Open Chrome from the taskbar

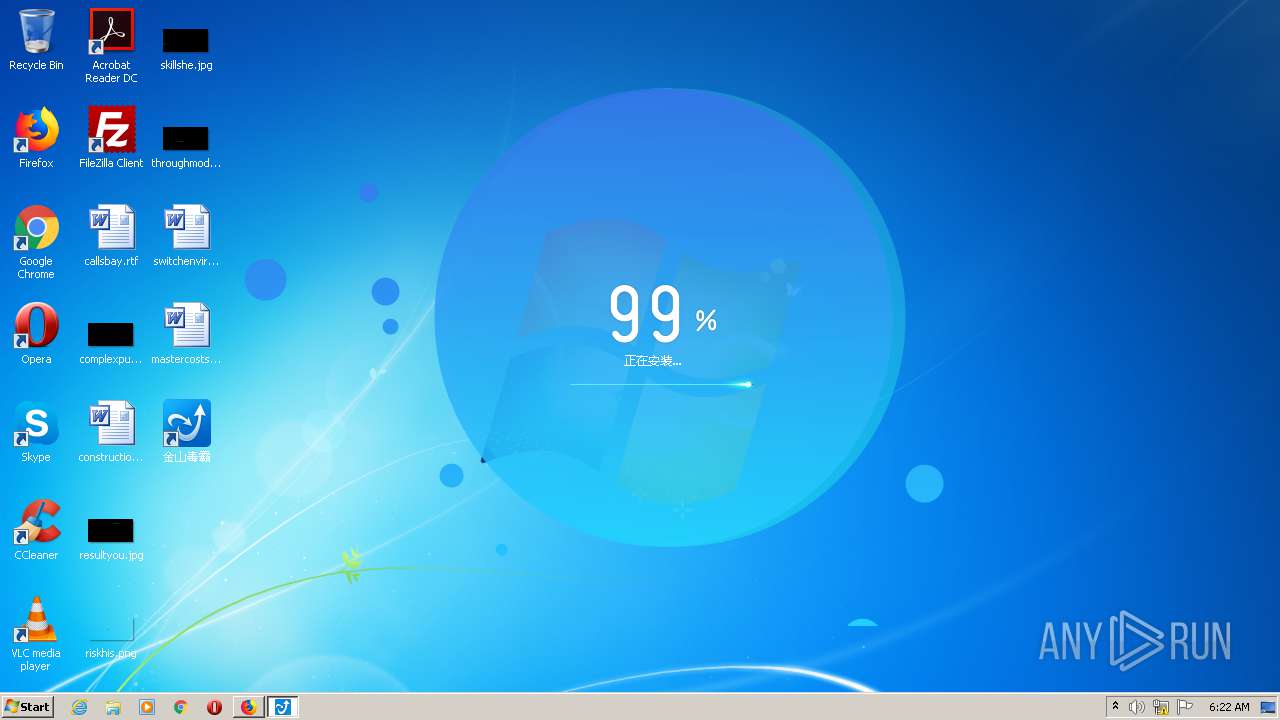pyautogui.click(x=181, y=707)
